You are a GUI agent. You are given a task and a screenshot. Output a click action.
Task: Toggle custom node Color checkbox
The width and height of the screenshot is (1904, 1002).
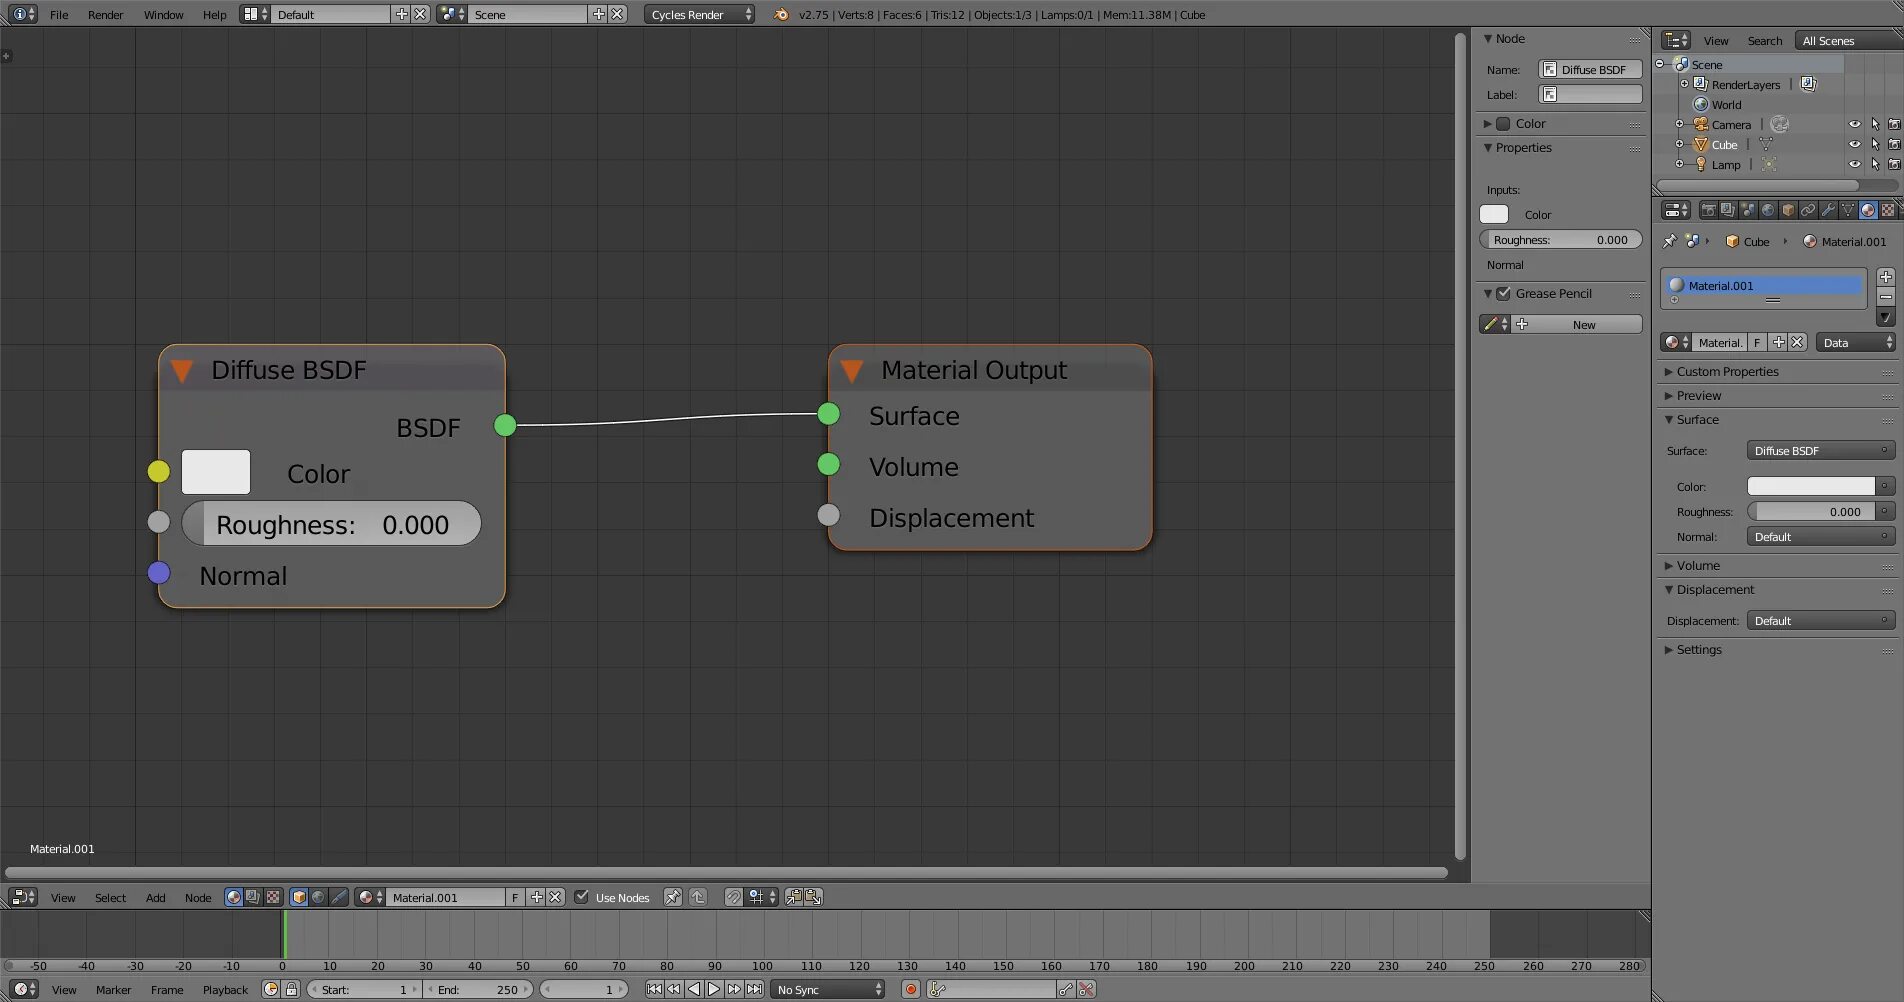[x=1503, y=123]
